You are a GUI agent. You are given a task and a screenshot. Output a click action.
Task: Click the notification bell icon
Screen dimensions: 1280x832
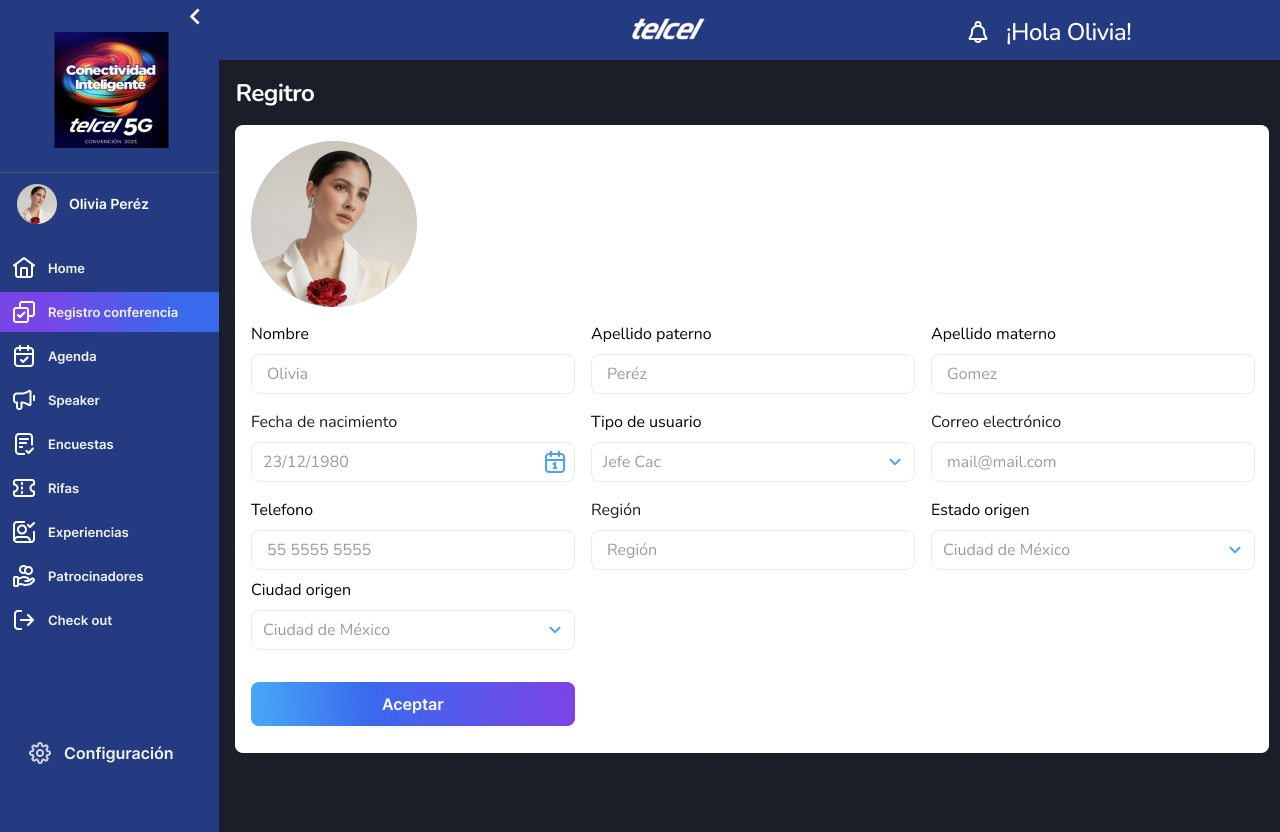[x=978, y=33]
